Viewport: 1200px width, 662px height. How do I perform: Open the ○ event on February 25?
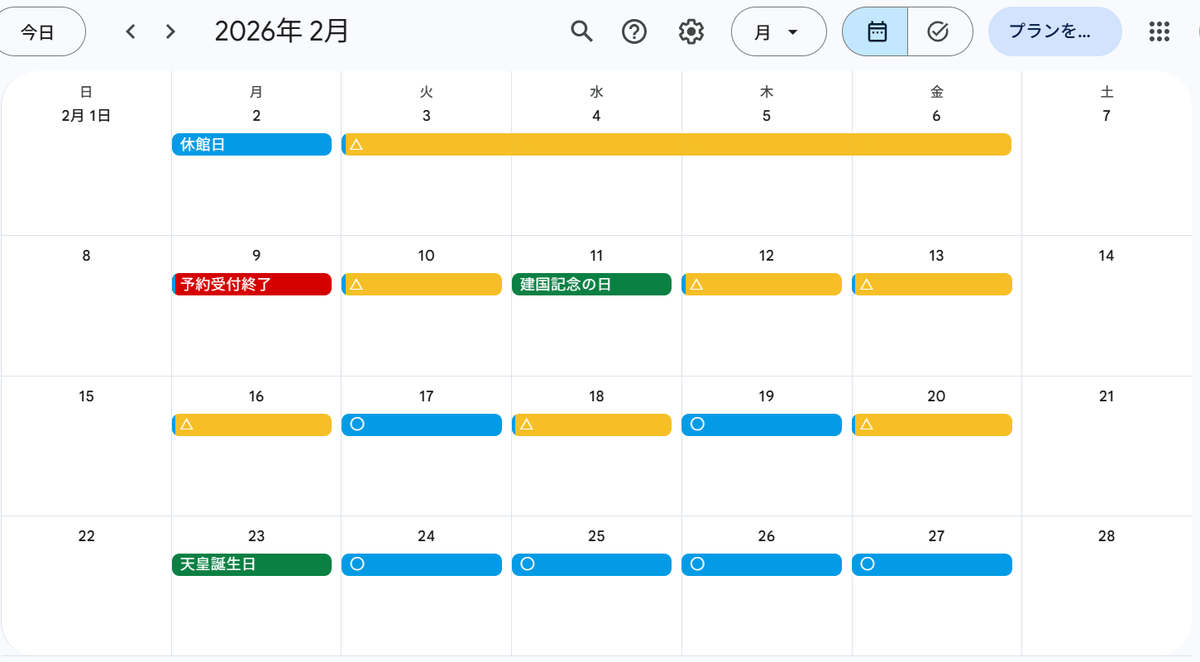(x=591, y=564)
